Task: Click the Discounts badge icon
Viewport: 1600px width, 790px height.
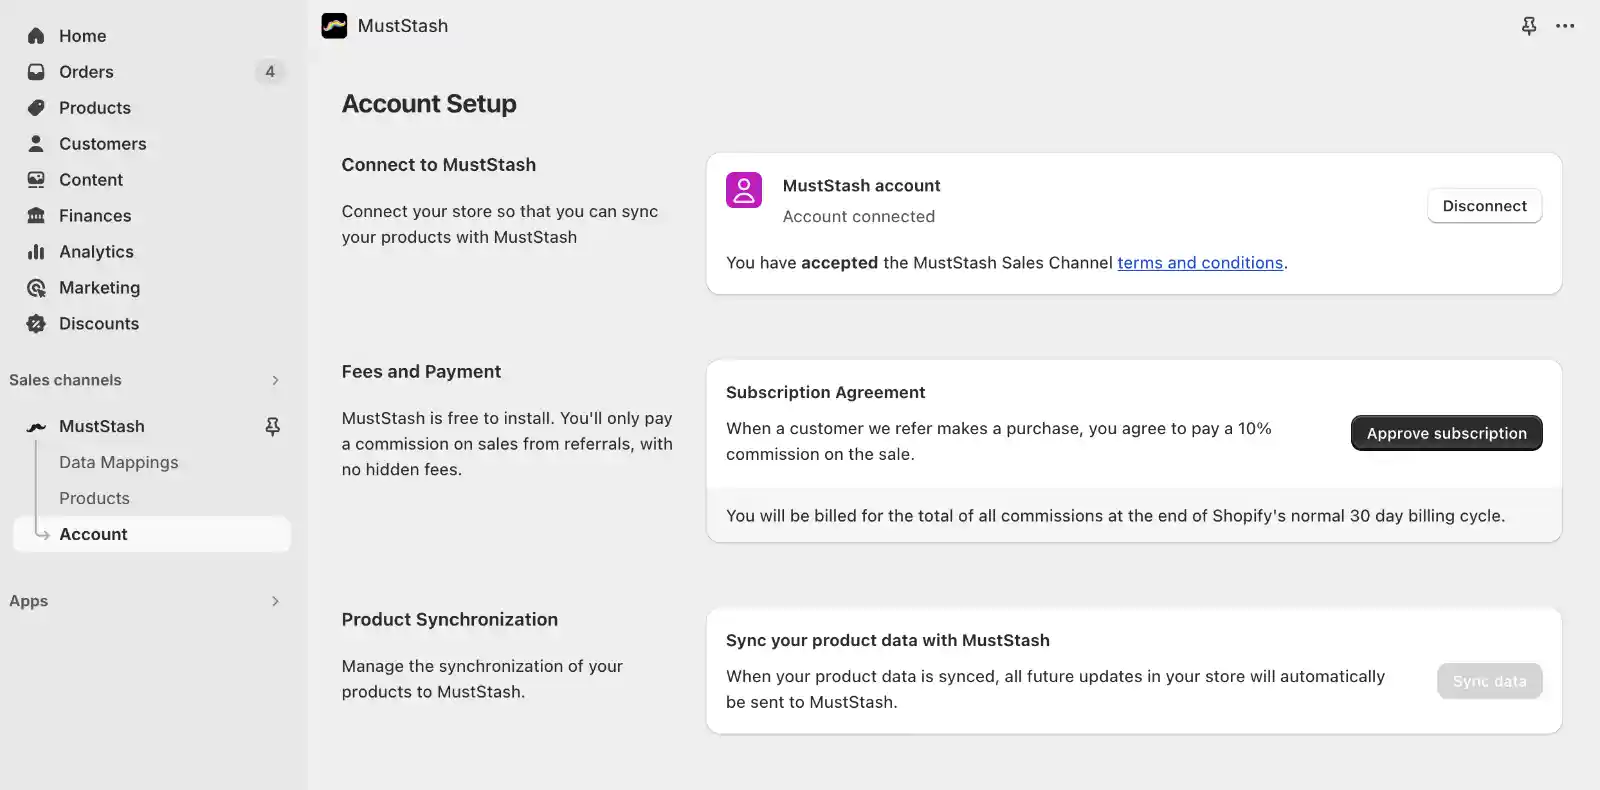Action: click(36, 324)
